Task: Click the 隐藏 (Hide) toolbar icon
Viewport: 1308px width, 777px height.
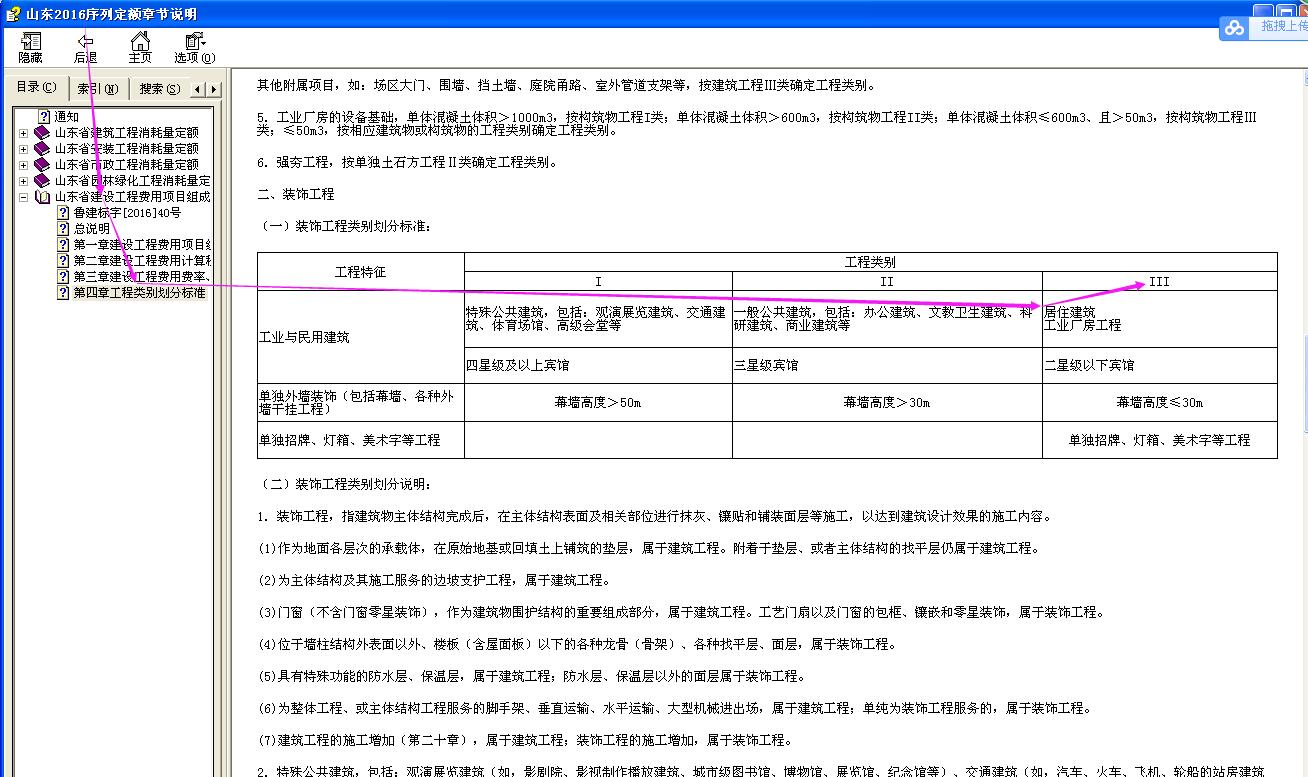Action: [31, 48]
